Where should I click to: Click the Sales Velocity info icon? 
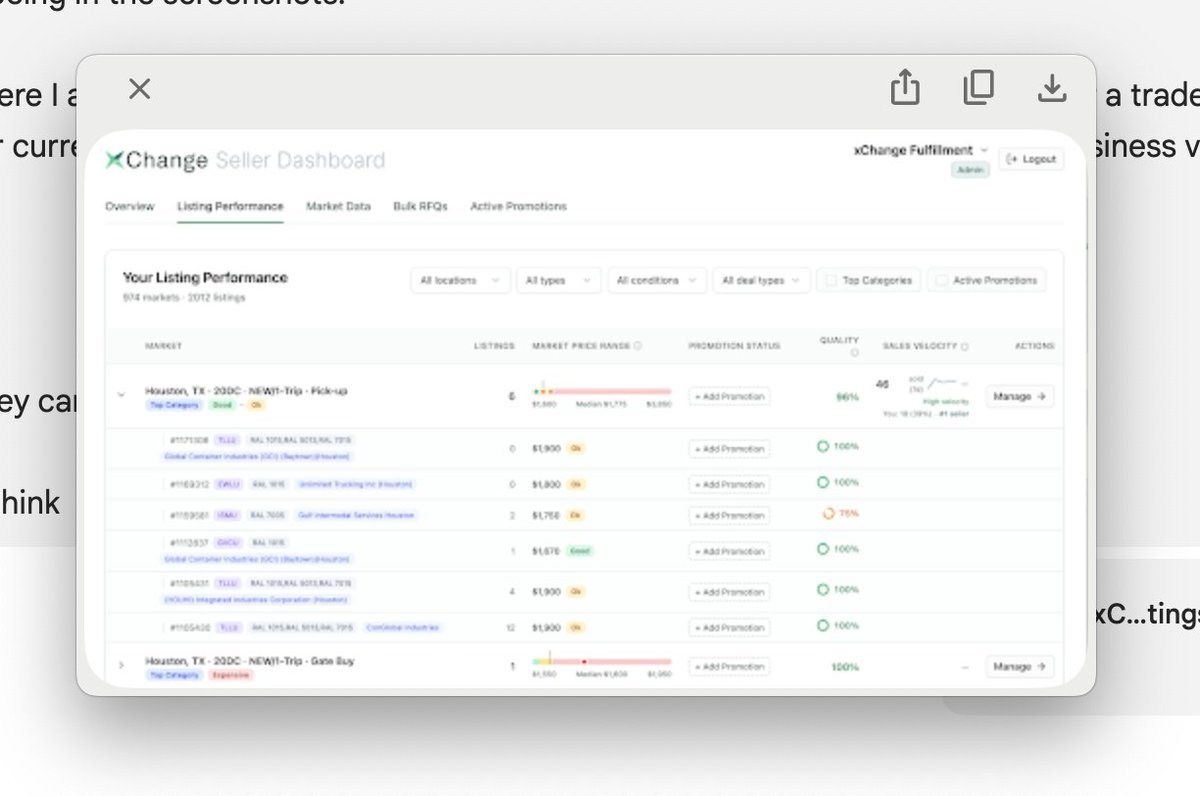click(x=965, y=346)
